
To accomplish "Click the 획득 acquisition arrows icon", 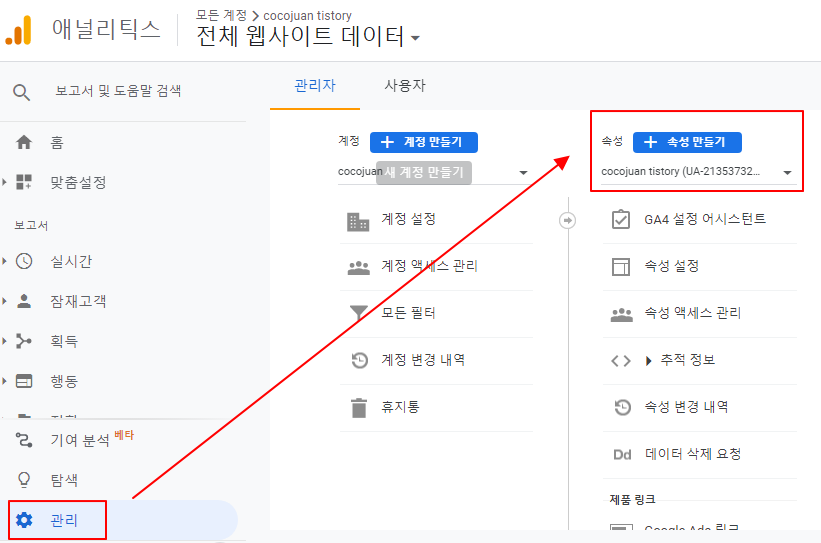I will tap(24, 341).
